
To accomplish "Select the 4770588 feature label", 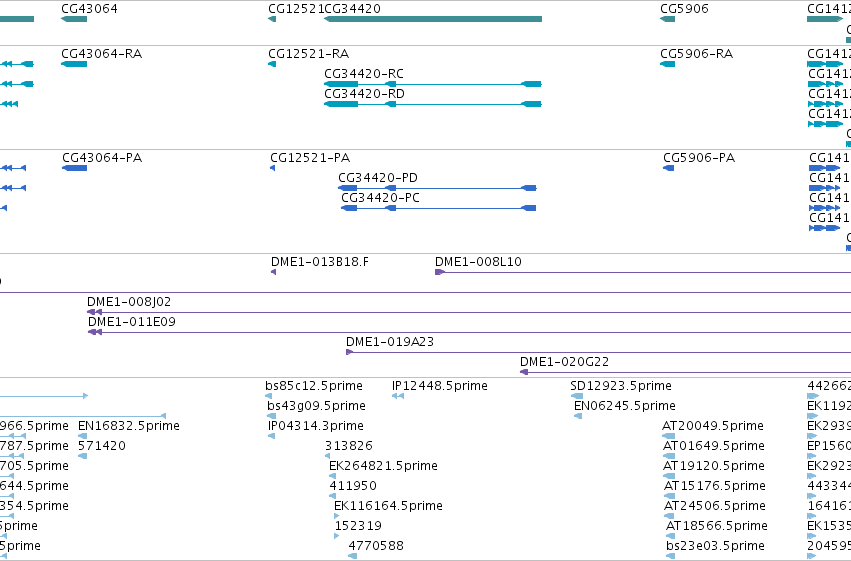I will click(376, 546).
